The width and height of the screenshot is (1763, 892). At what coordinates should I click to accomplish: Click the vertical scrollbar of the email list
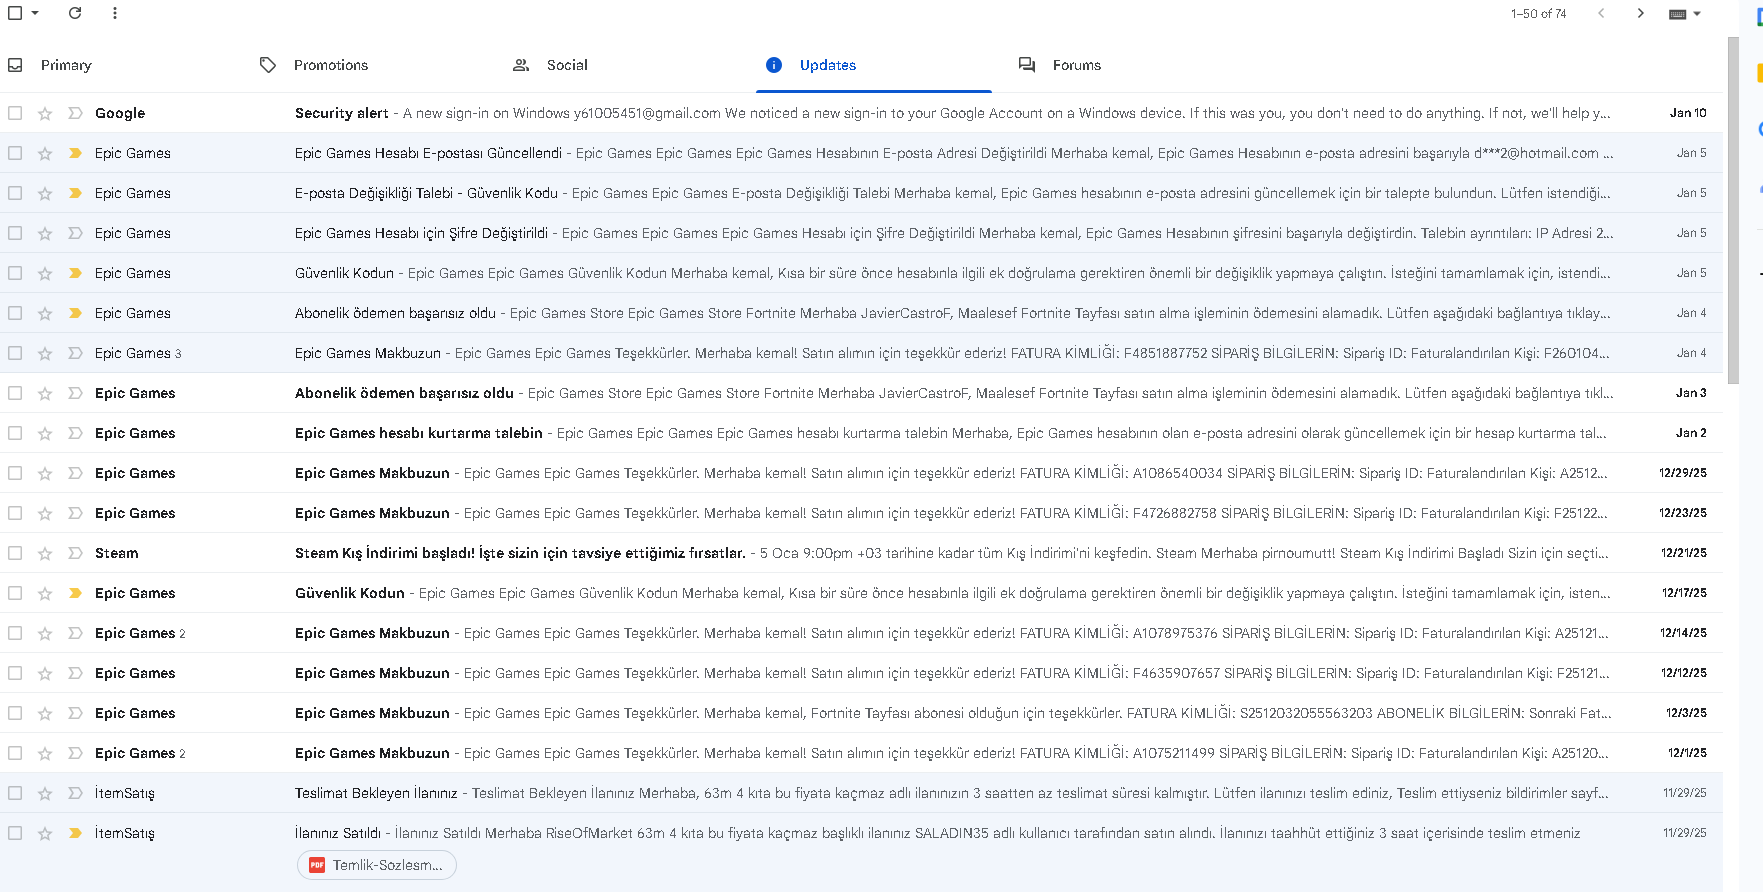[1733, 211]
